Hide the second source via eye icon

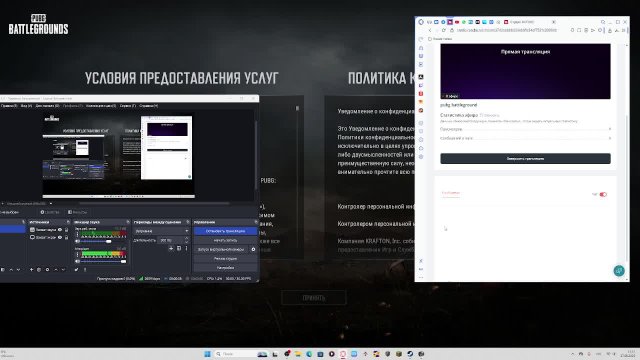click(x=60, y=237)
